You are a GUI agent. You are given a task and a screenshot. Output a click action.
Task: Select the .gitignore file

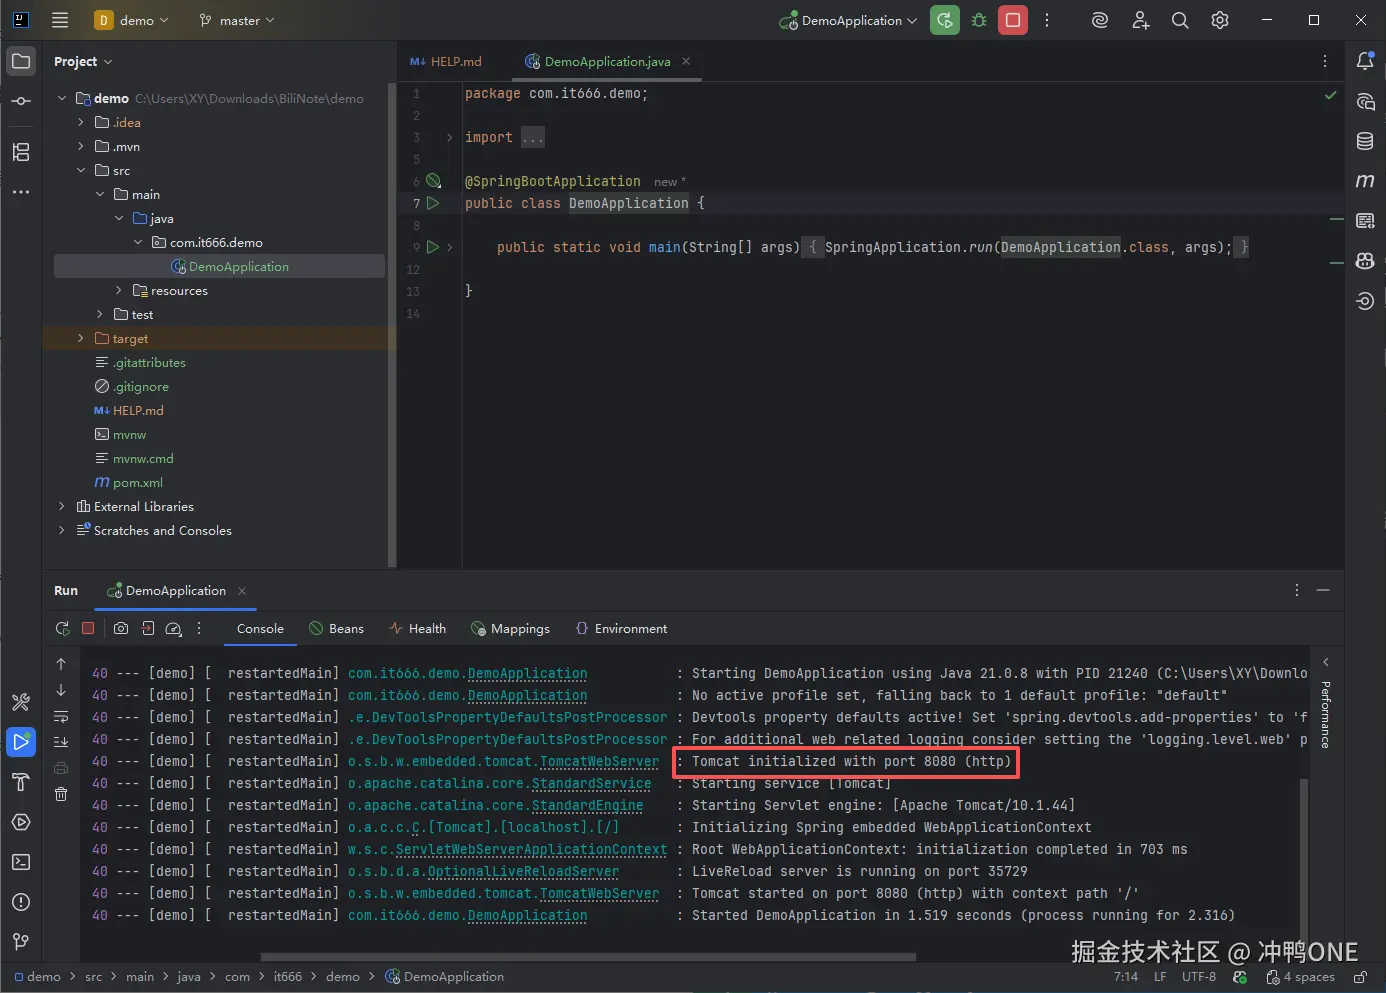click(x=131, y=386)
